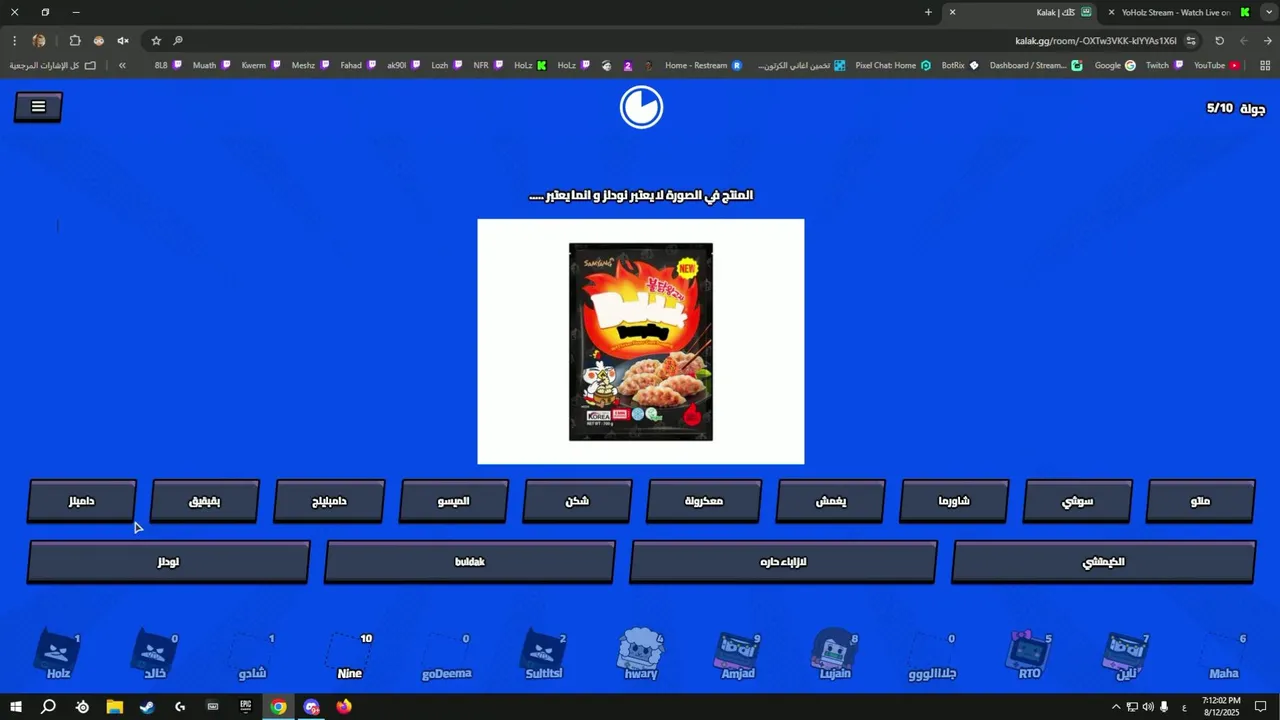Open File Explorer from the taskbar

[114, 707]
